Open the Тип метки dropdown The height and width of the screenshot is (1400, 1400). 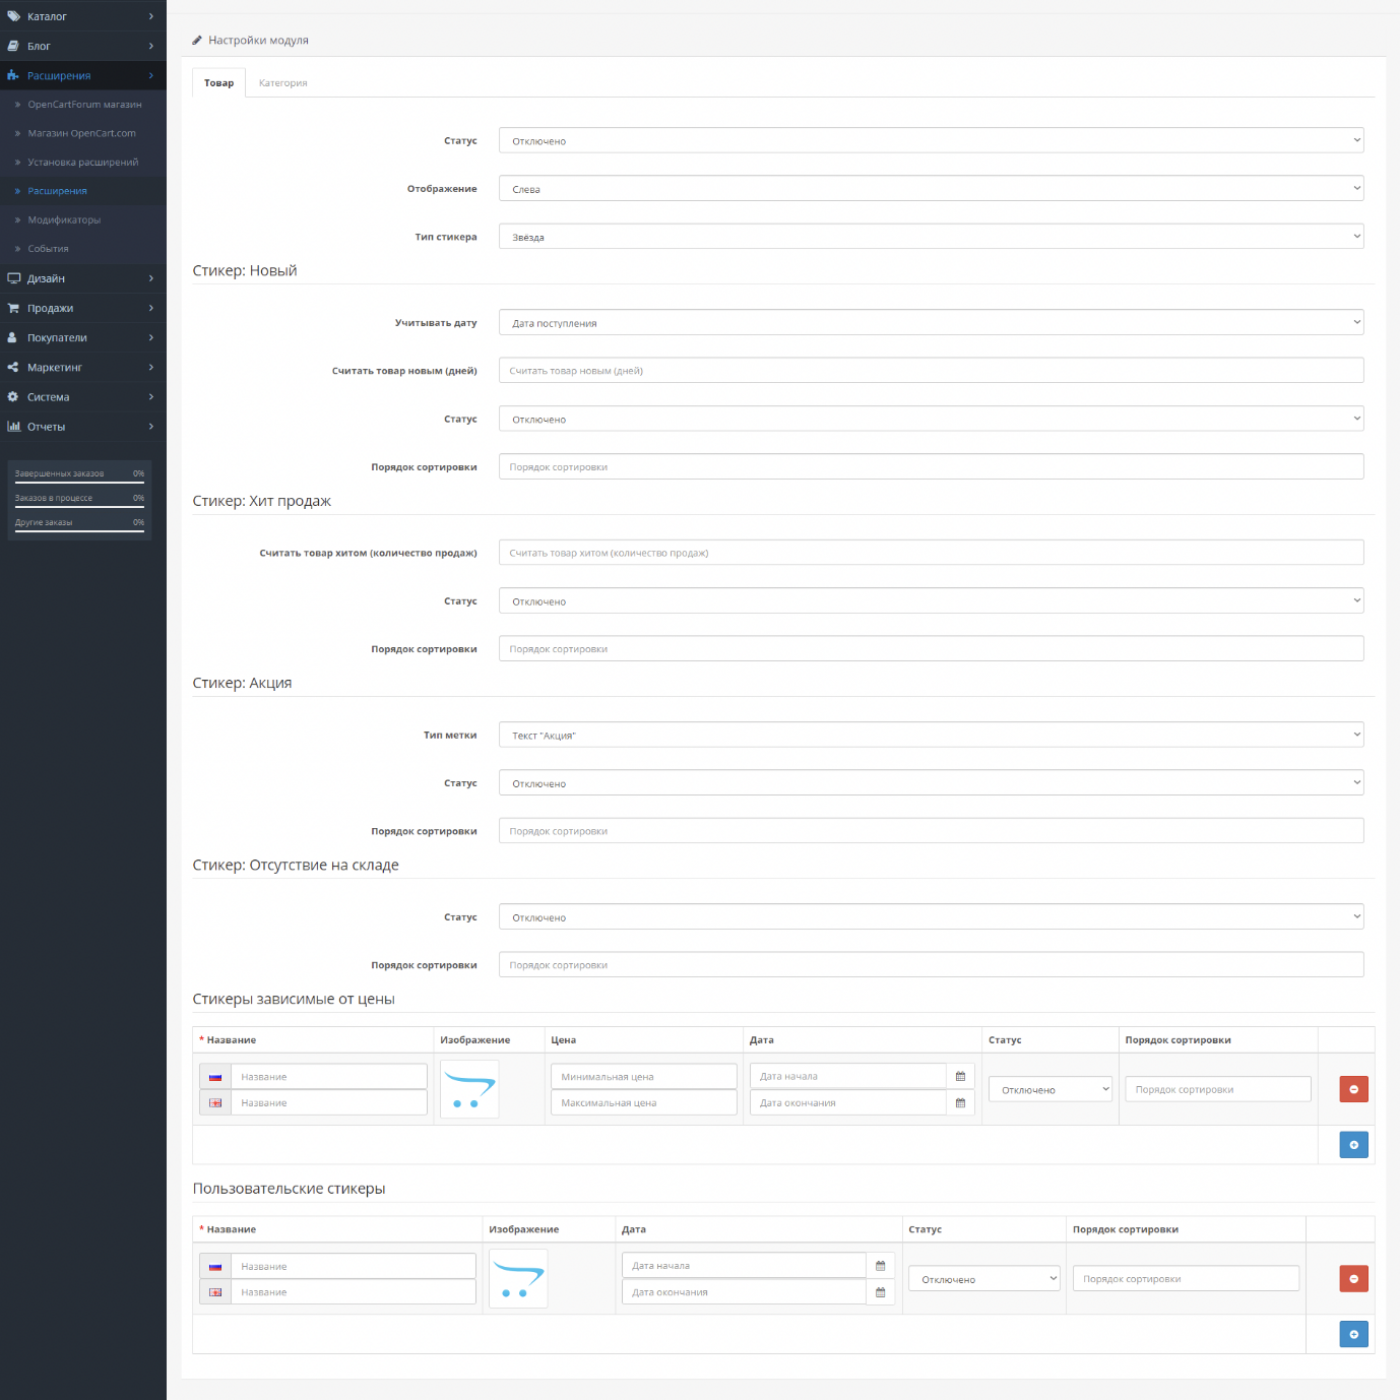[x=930, y=735]
